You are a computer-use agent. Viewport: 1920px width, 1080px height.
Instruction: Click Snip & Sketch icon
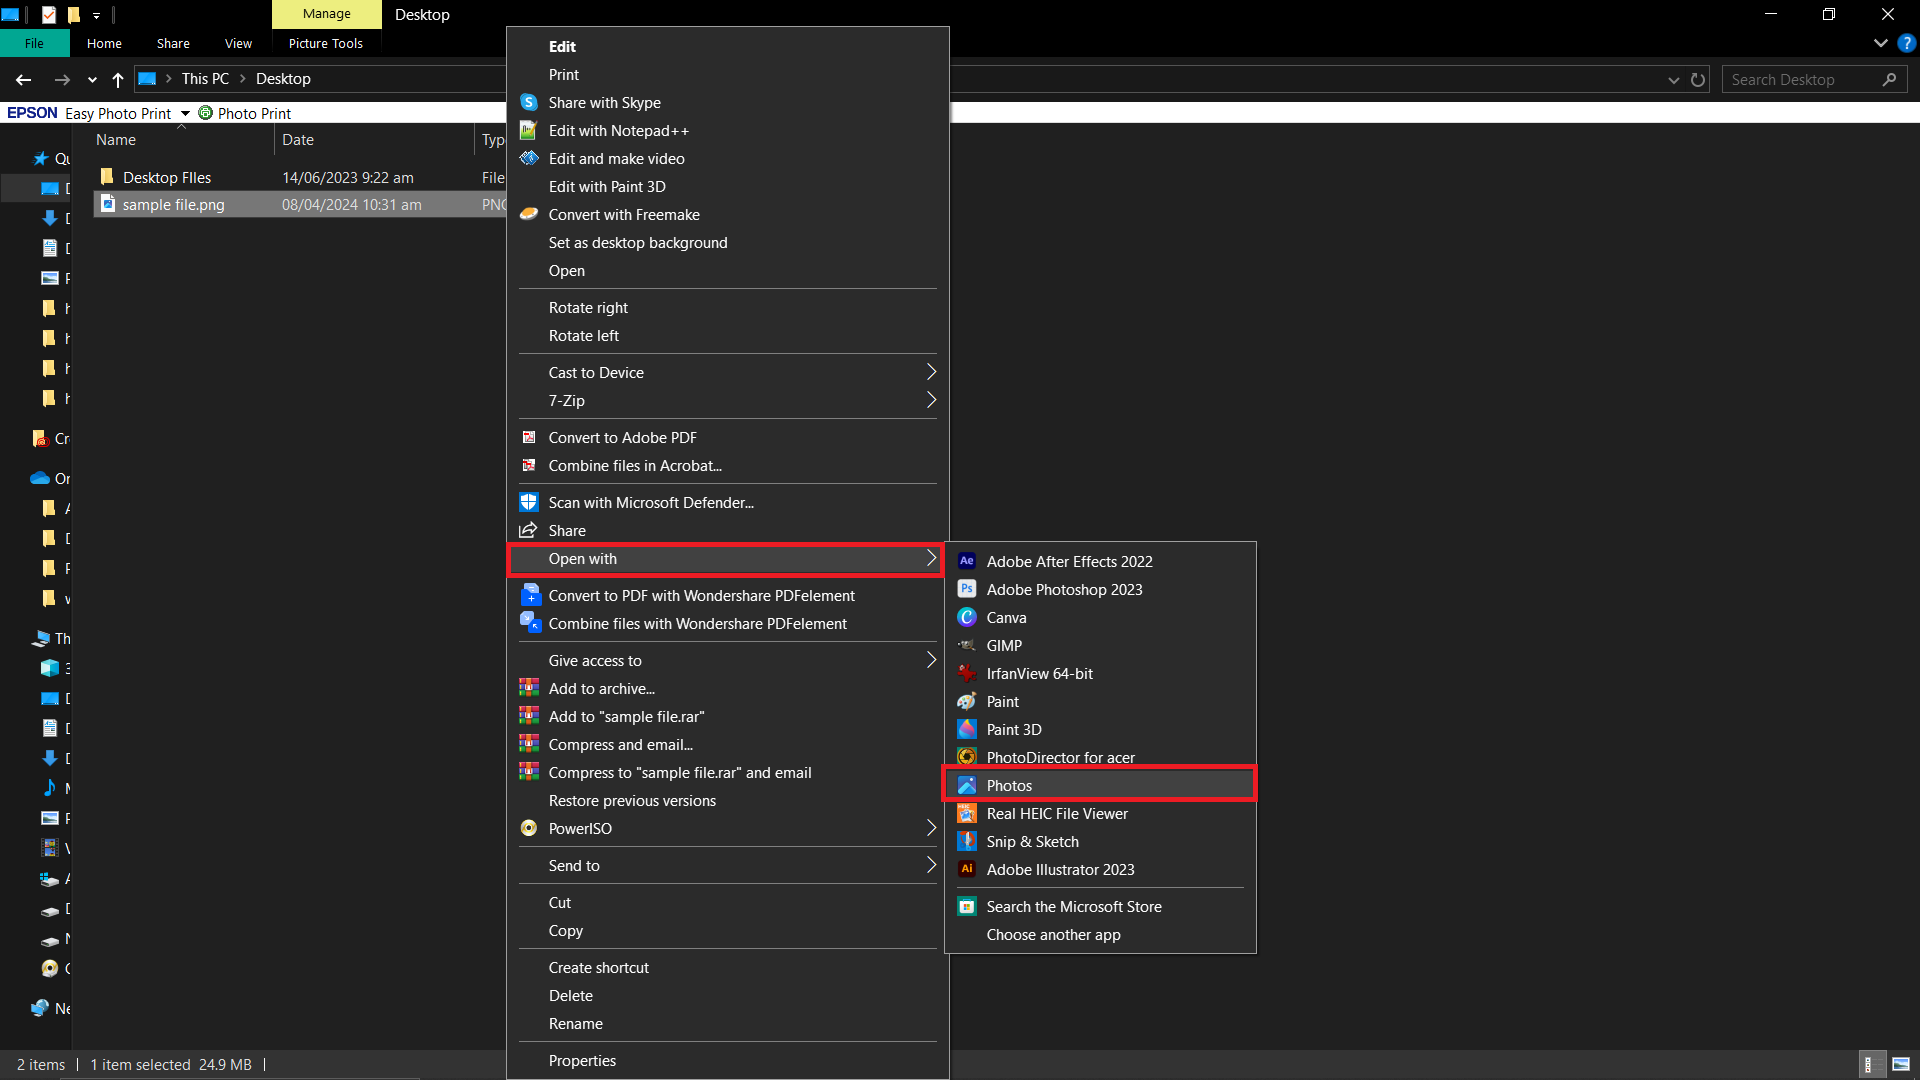point(968,841)
